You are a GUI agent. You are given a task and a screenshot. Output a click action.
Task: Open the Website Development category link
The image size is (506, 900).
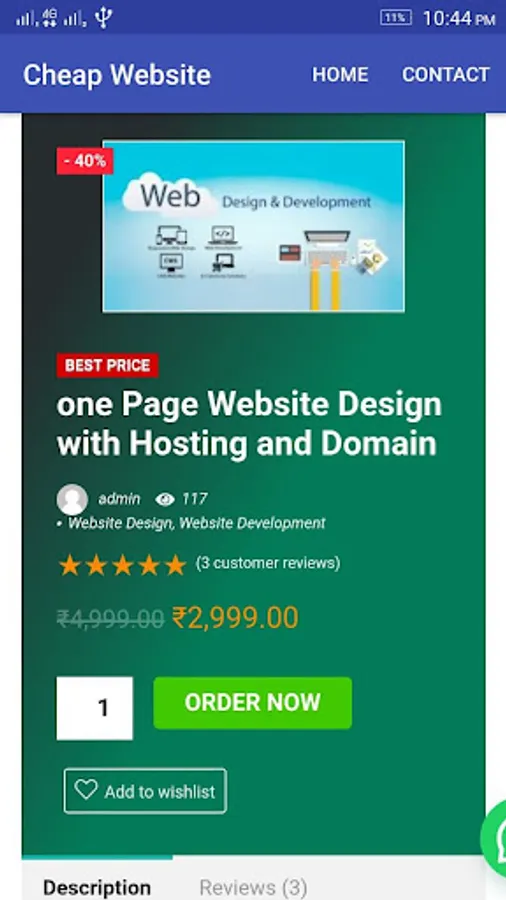pos(252,523)
